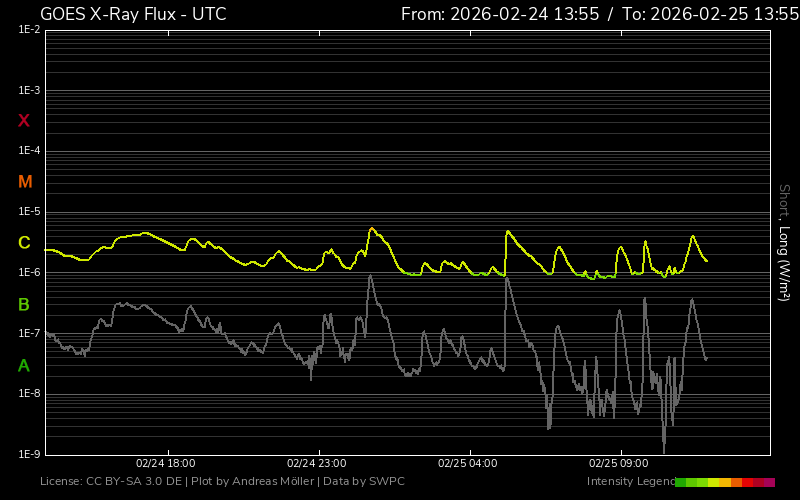Click the green B flare class label
The height and width of the screenshot is (500, 800).
(24, 304)
